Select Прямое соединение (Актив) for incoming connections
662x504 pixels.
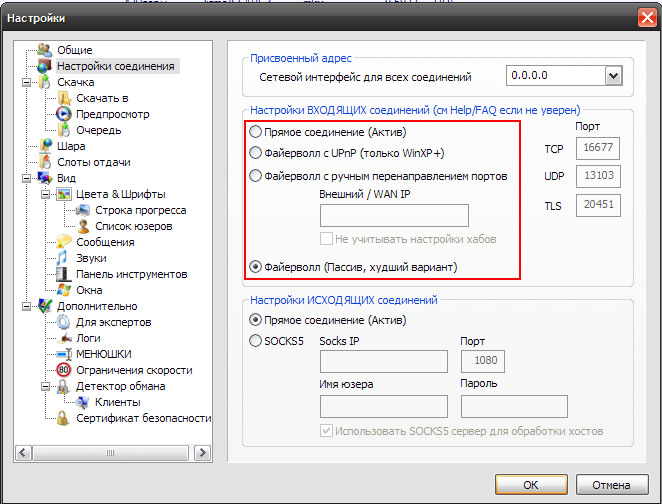pos(256,132)
